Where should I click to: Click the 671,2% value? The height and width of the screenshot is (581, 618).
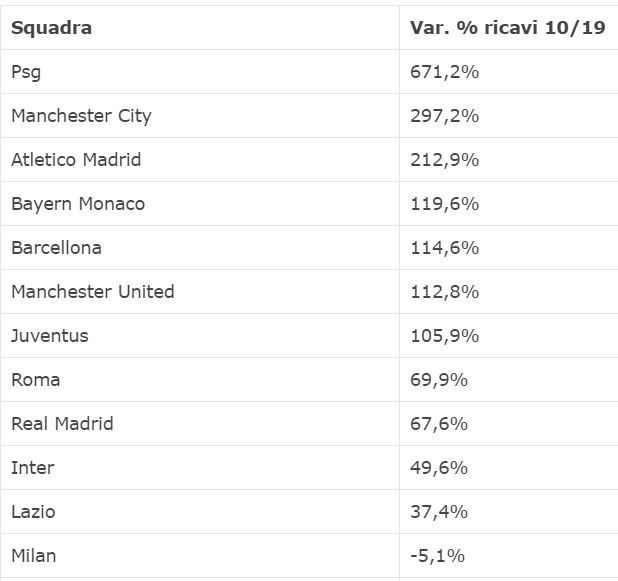tap(444, 72)
